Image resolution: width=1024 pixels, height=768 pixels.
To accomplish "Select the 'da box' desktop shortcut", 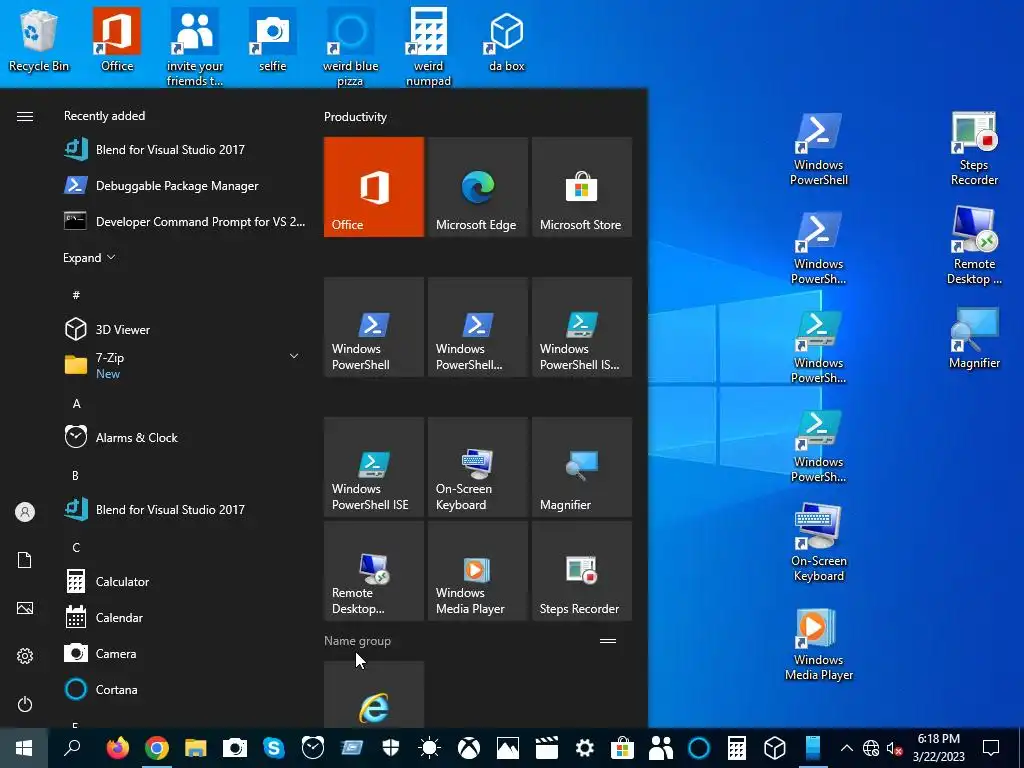I will [507, 40].
